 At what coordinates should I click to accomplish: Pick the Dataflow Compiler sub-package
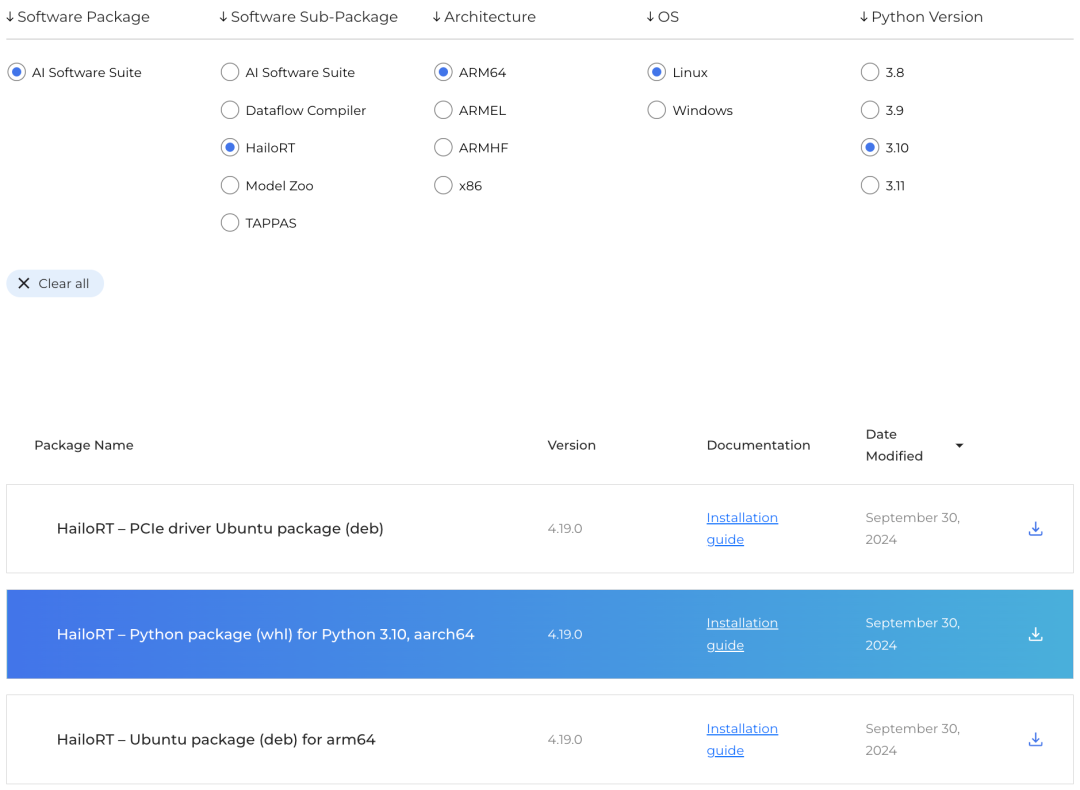[230, 110]
